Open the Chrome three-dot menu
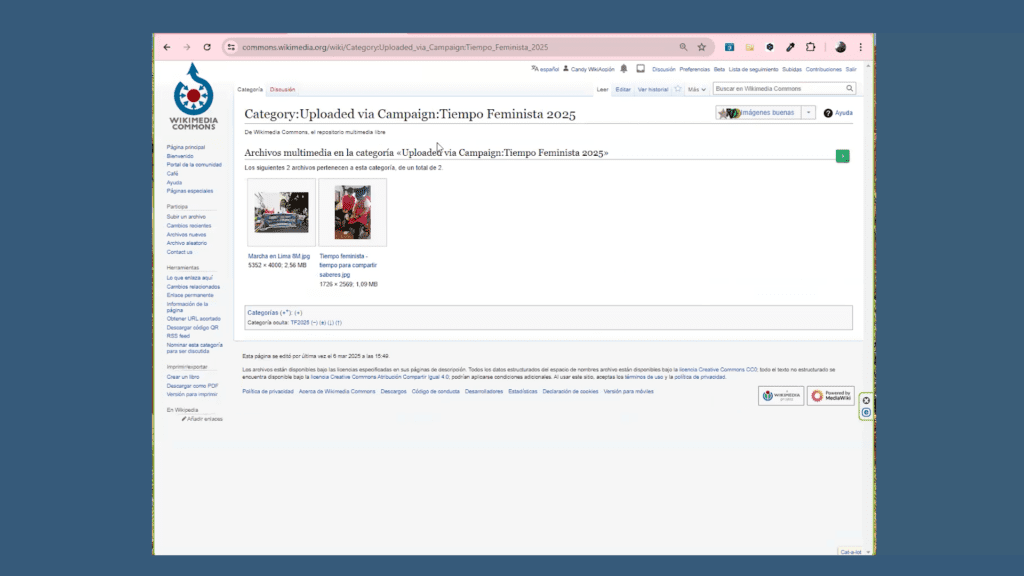 pyautogui.click(x=861, y=47)
